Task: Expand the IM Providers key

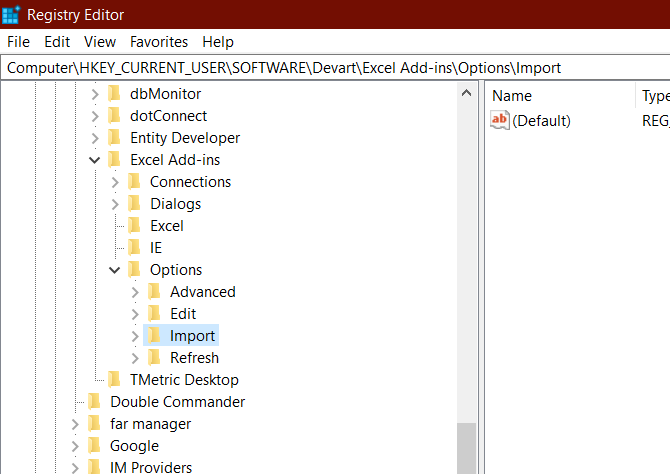Action: point(75,468)
